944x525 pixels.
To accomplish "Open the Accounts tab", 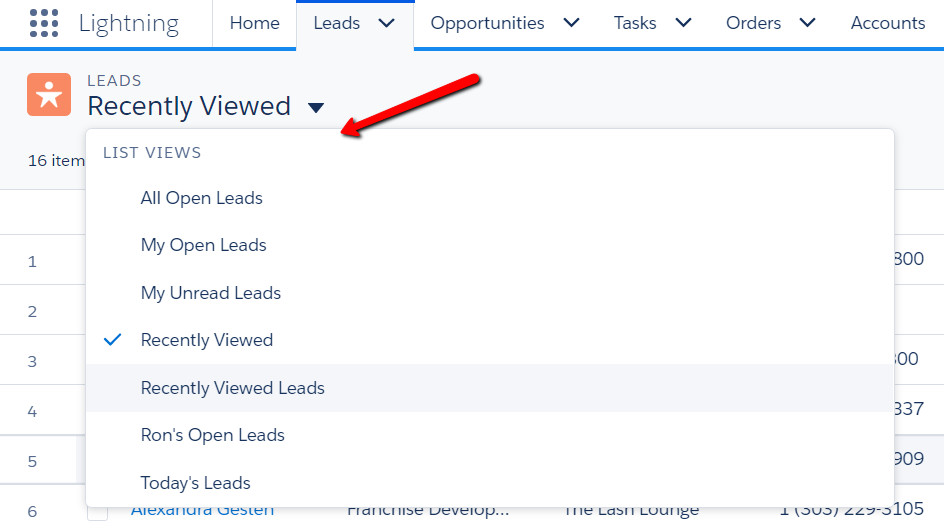I will tap(887, 23).
